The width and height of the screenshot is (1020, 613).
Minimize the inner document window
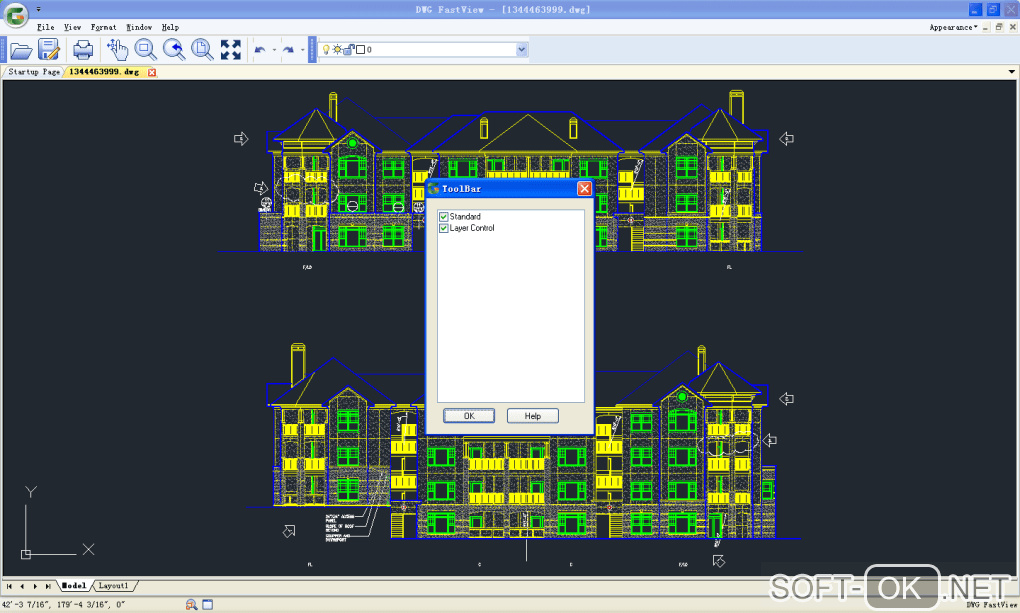(x=986, y=27)
